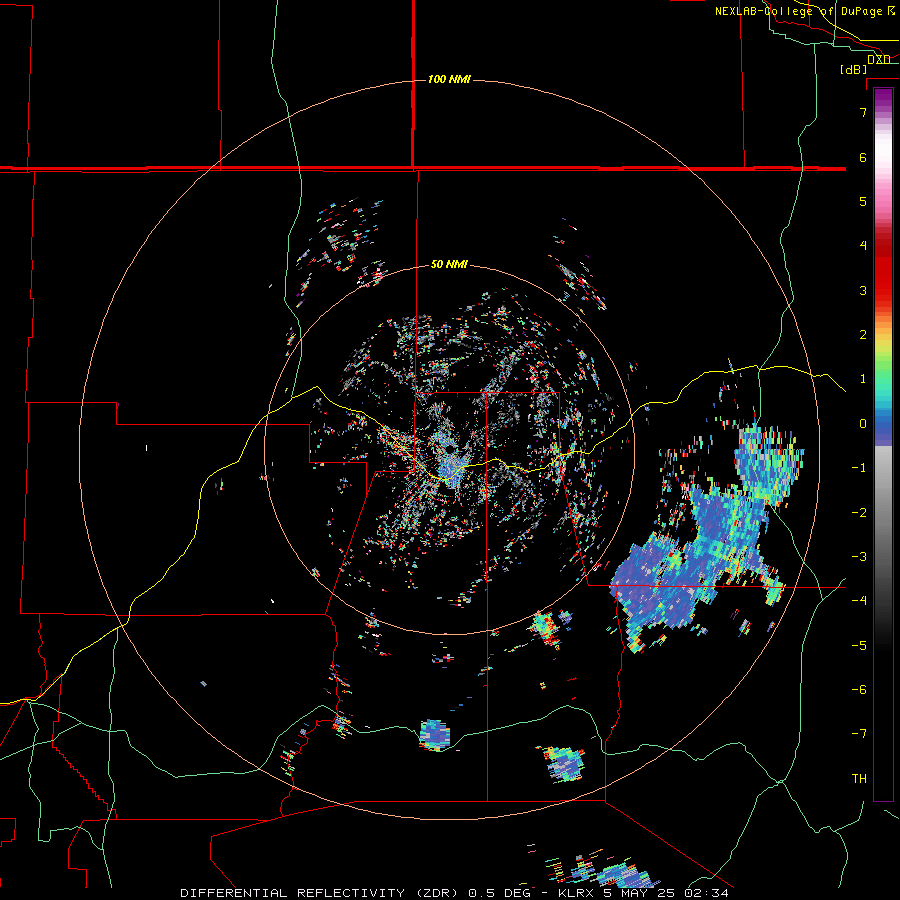Click the "-2" scale value

(859, 513)
